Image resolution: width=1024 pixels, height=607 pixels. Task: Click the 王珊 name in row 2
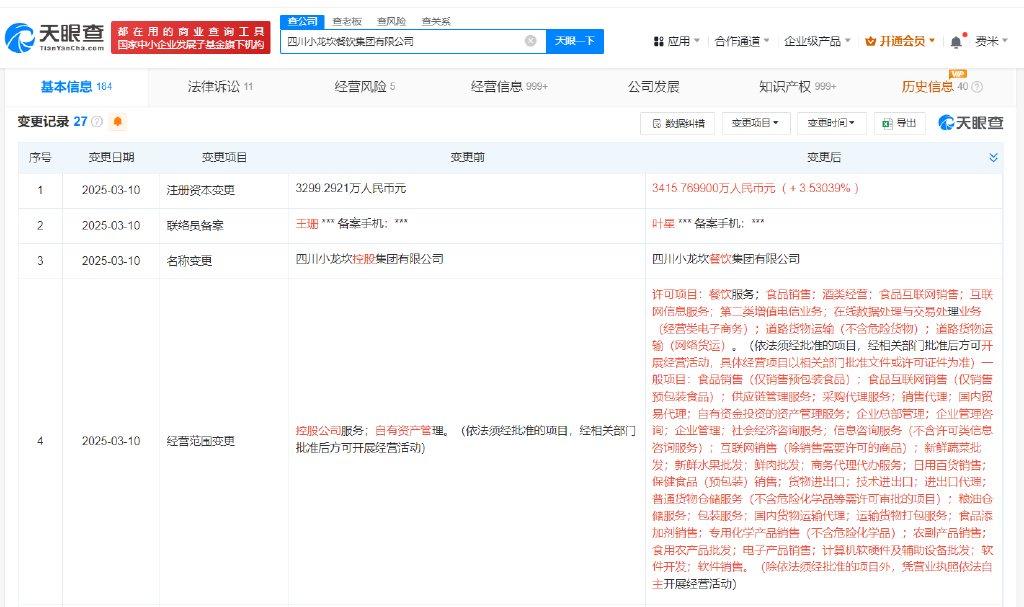[x=307, y=223]
